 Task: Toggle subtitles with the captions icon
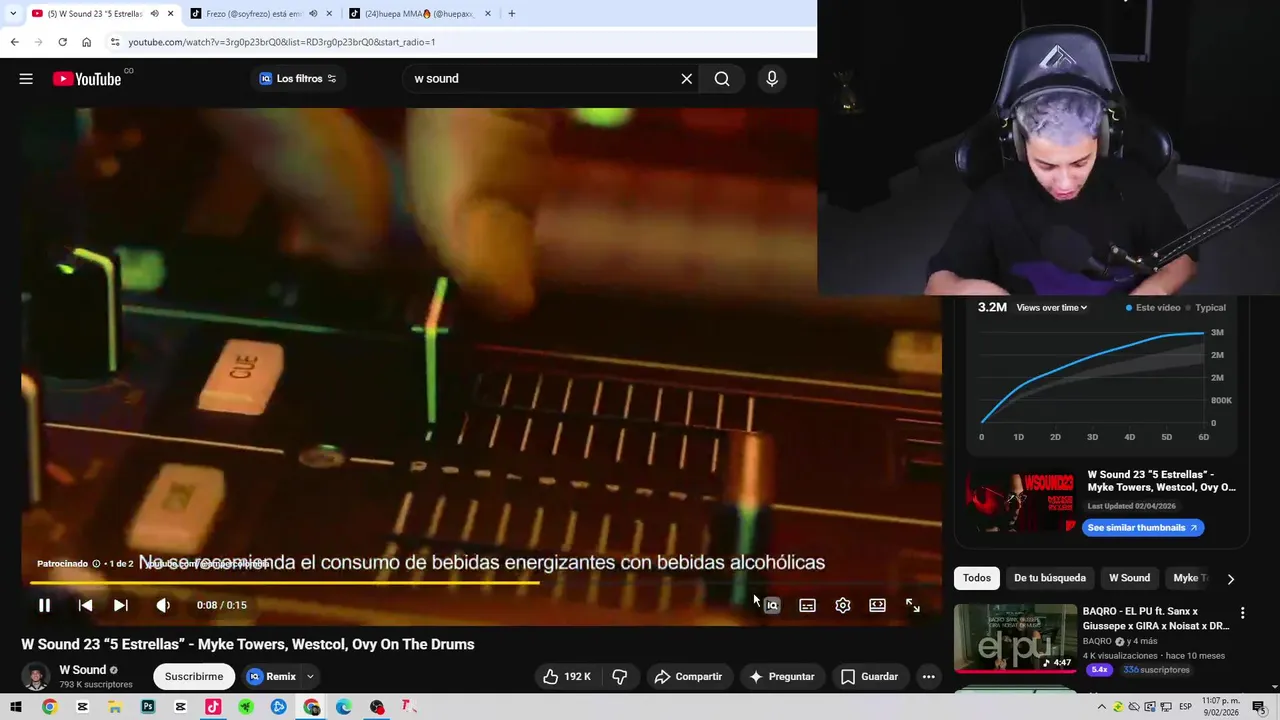pos(807,605)
